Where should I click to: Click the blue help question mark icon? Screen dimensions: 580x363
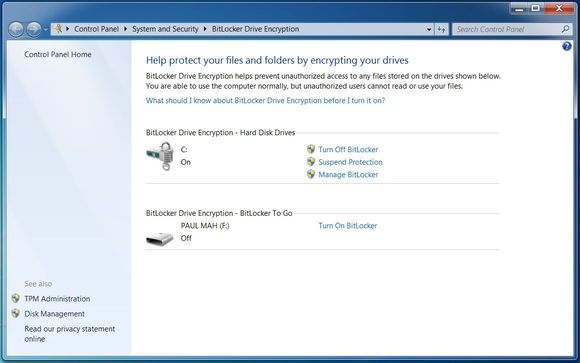tap(566, 46)
